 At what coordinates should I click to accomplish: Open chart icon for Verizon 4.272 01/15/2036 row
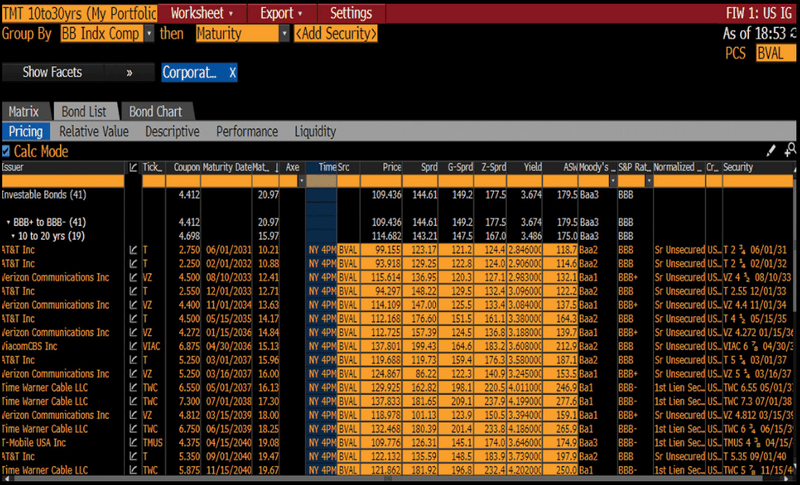coord(133,333)
